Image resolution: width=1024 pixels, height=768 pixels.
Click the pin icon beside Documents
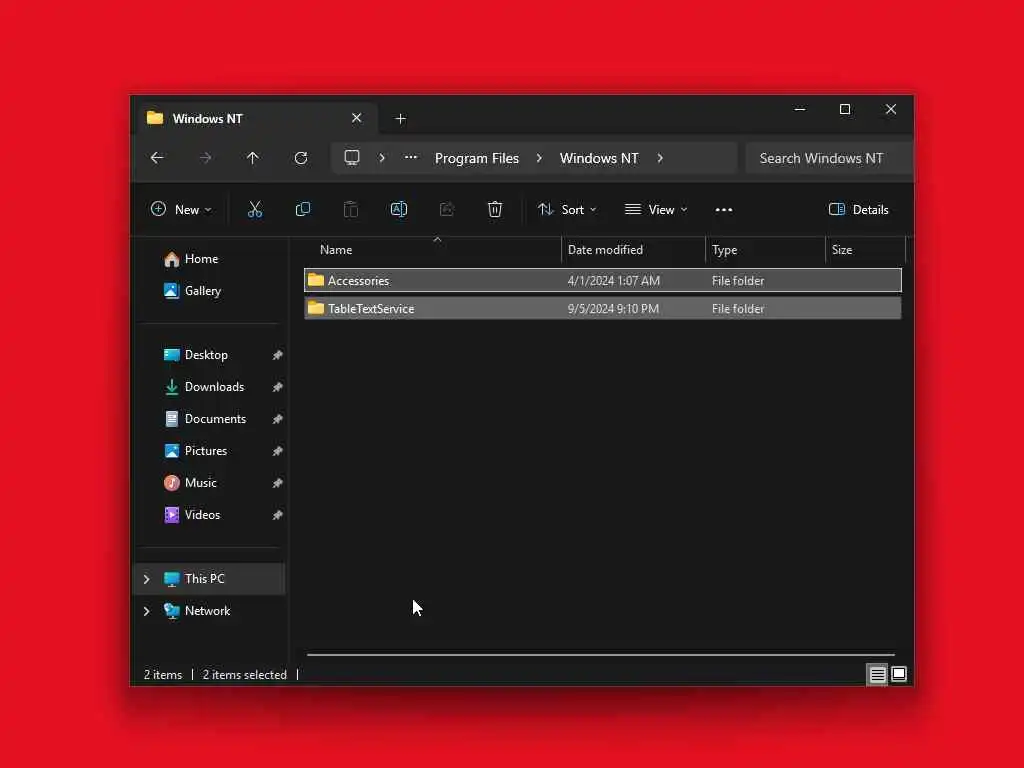tap(278, 419)
